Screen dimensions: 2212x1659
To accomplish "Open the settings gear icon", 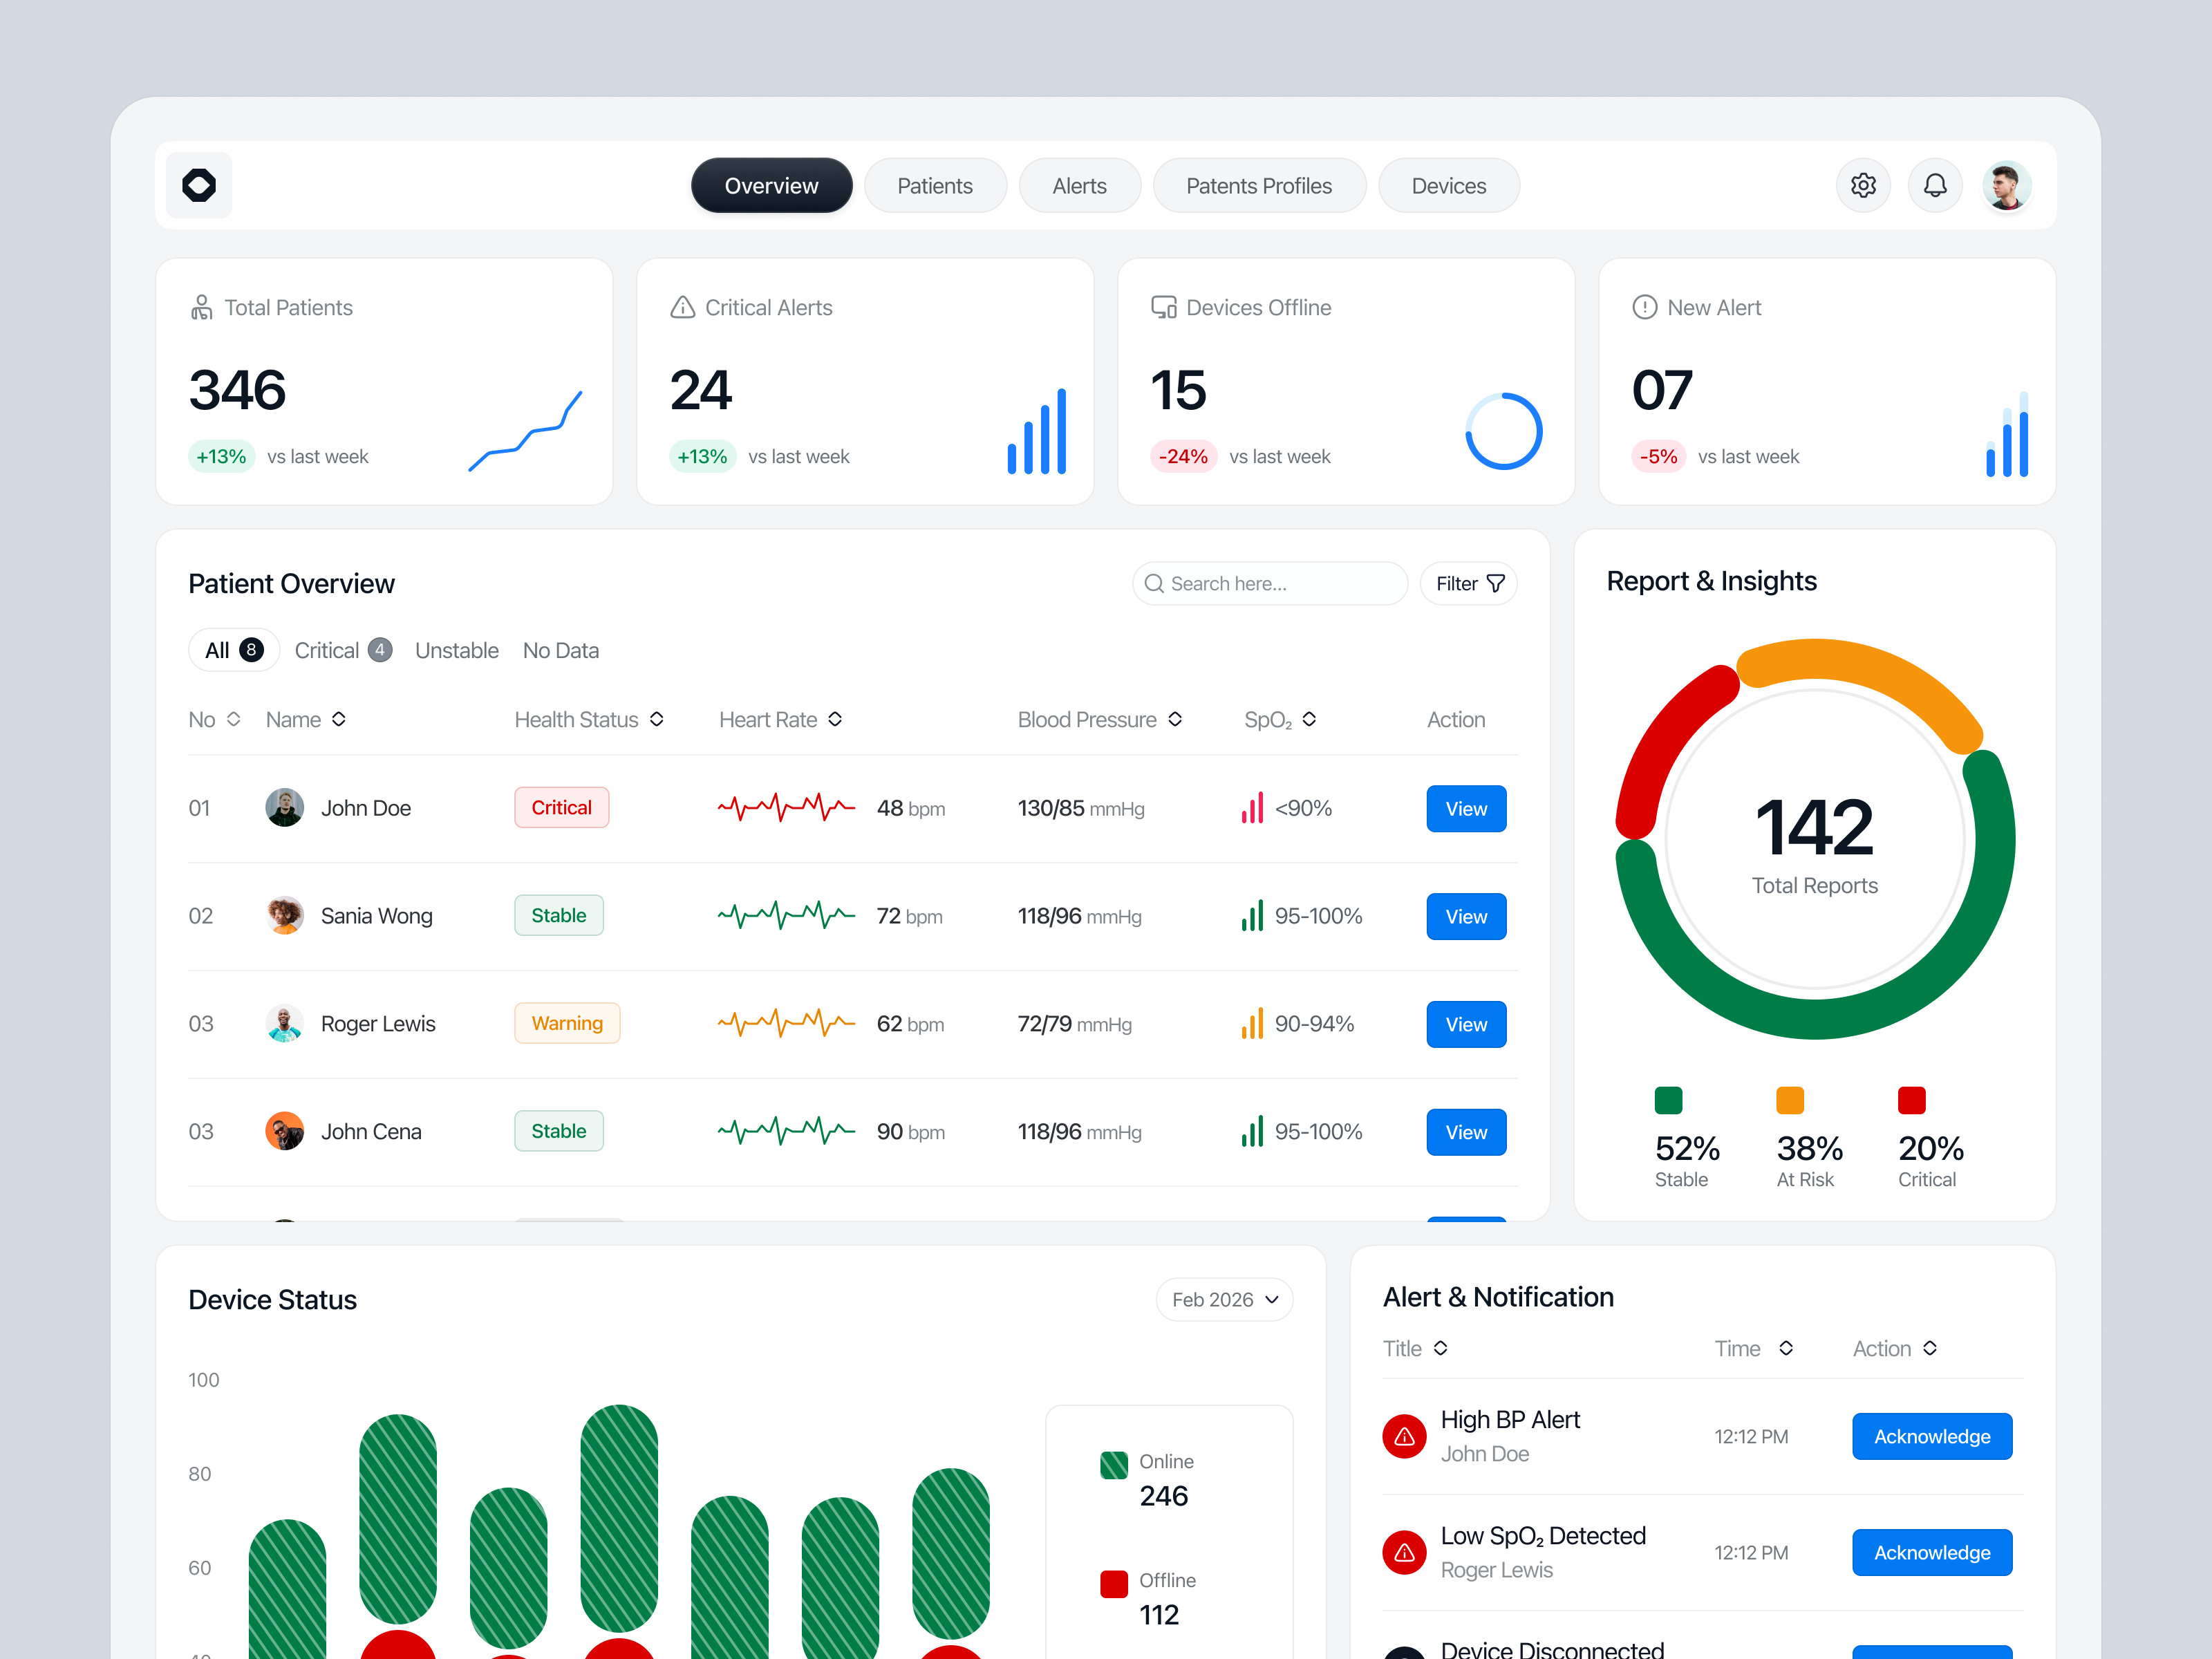I will pyautogui.click(x=1862, y=185).
